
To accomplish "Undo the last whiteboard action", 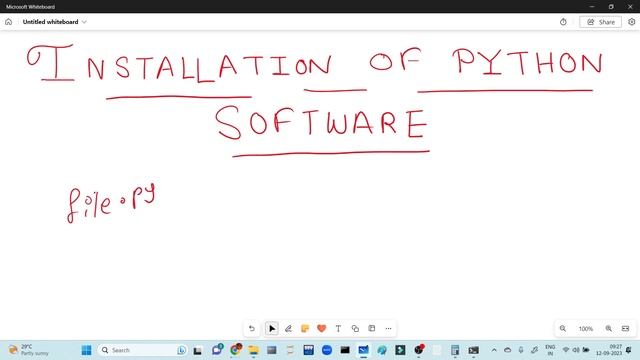I will (x=251, y=329).
